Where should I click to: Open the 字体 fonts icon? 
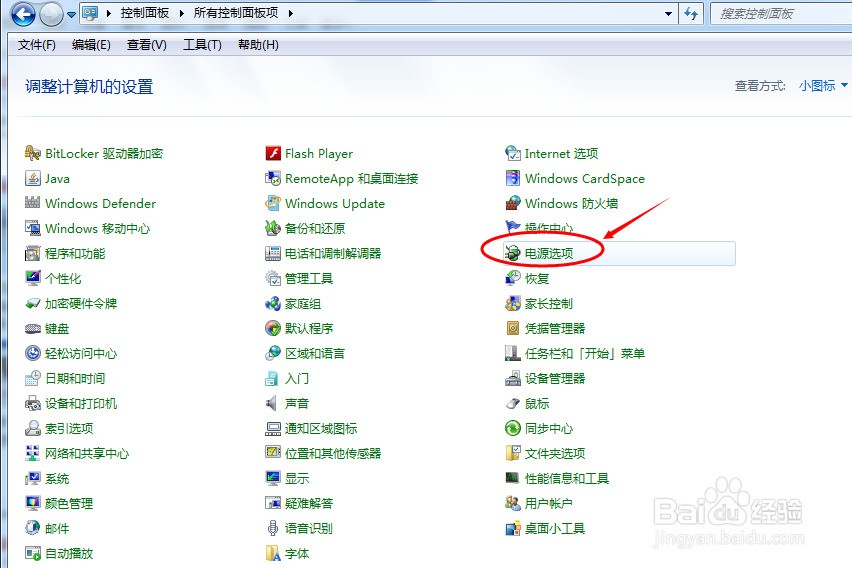273,553
